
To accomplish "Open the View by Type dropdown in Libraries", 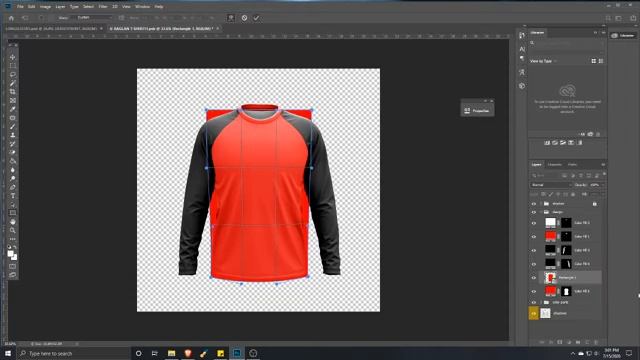I will click(x=543, y=61).
